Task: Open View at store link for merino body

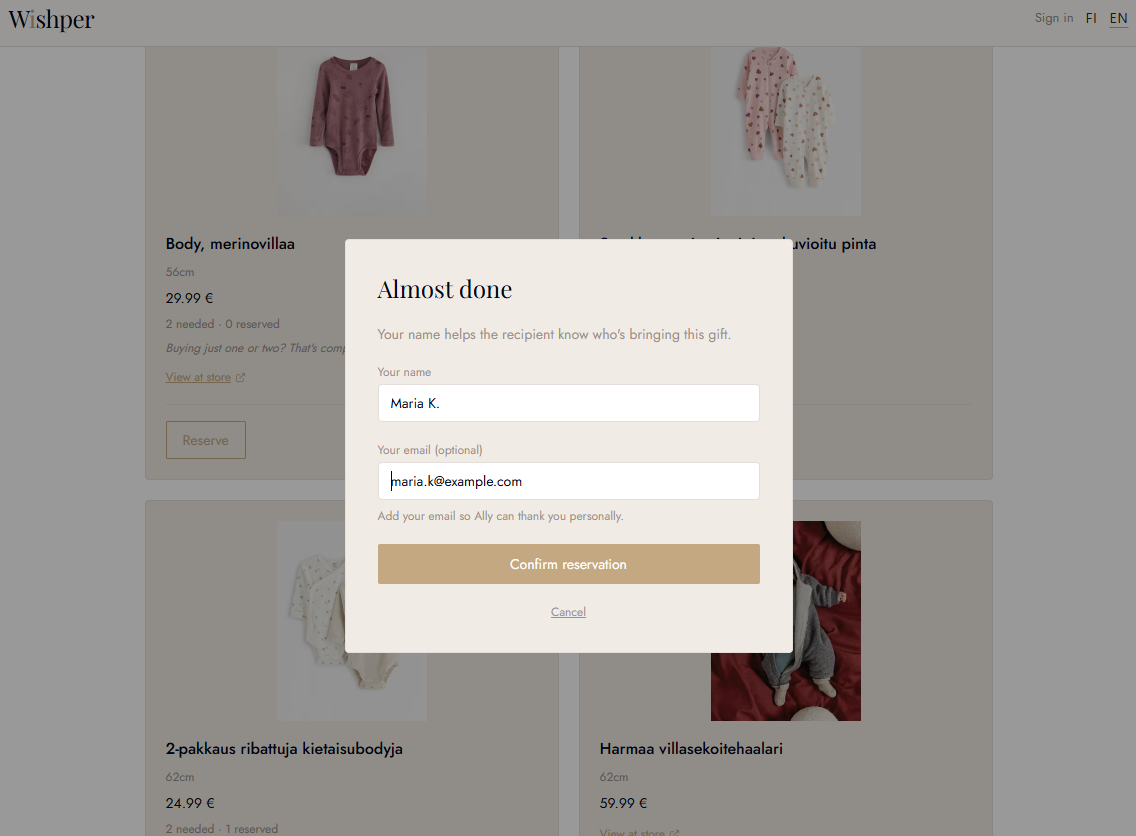Action: 198,377
